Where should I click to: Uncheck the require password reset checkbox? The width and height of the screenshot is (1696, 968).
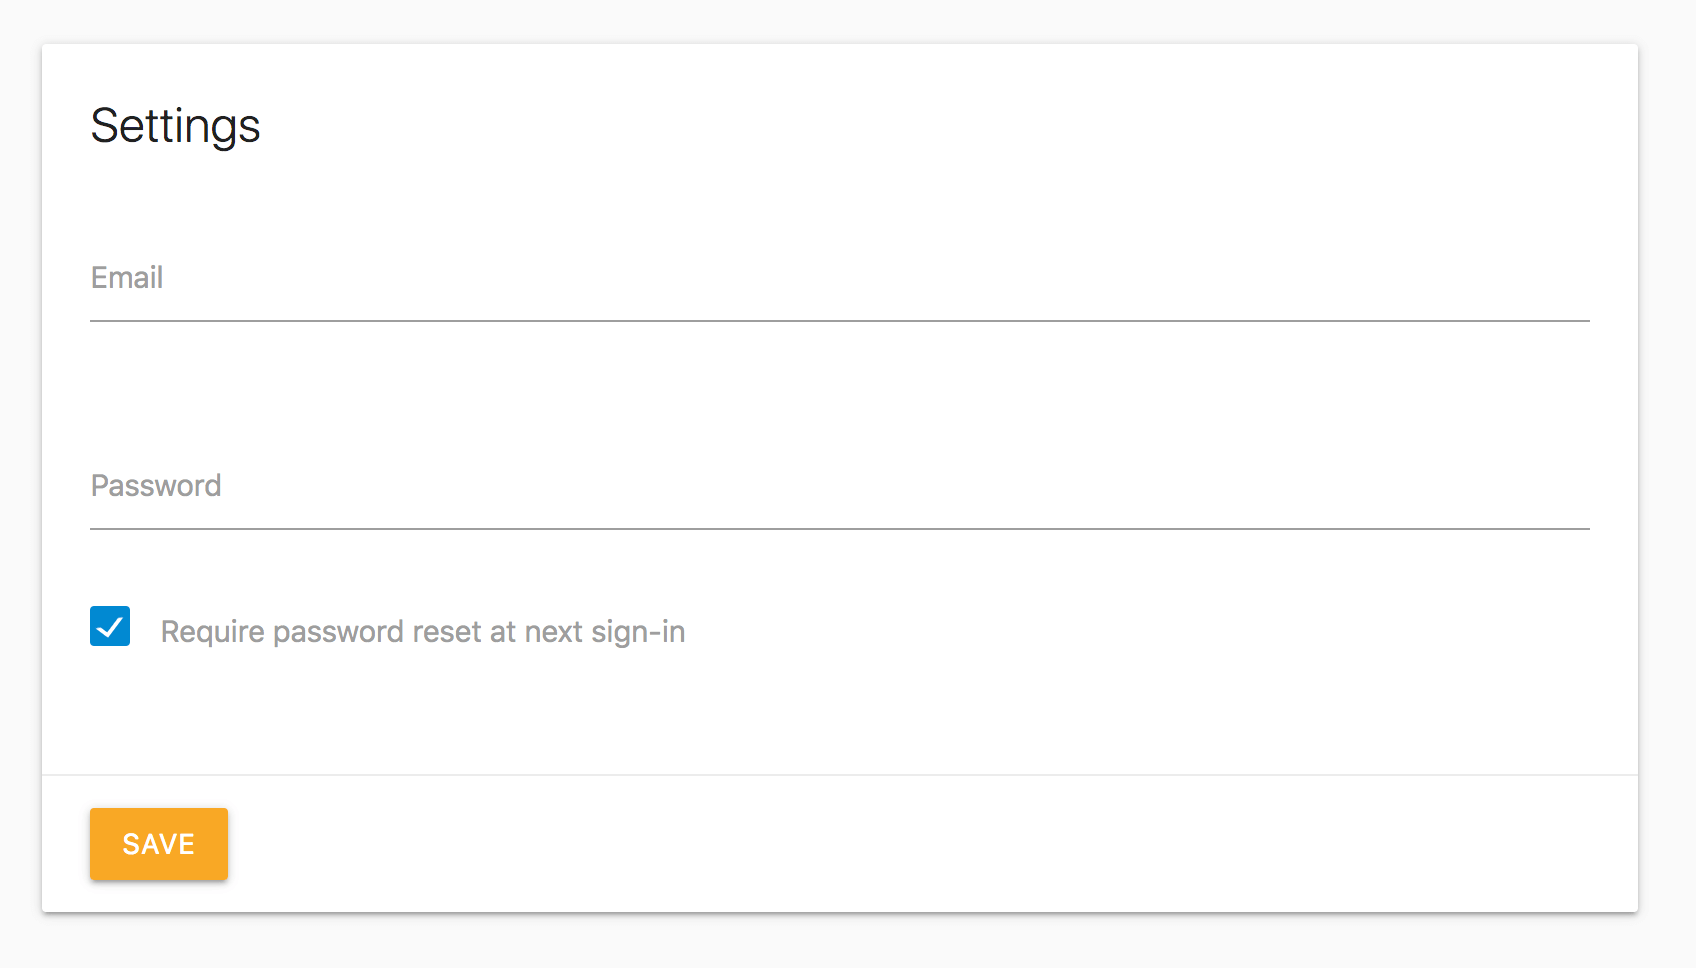click(x=110, y=627)
